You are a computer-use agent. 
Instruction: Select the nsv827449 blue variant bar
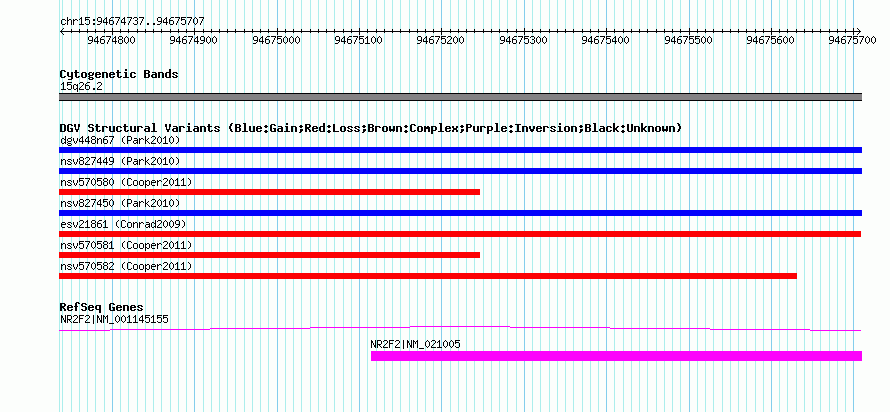460,171
